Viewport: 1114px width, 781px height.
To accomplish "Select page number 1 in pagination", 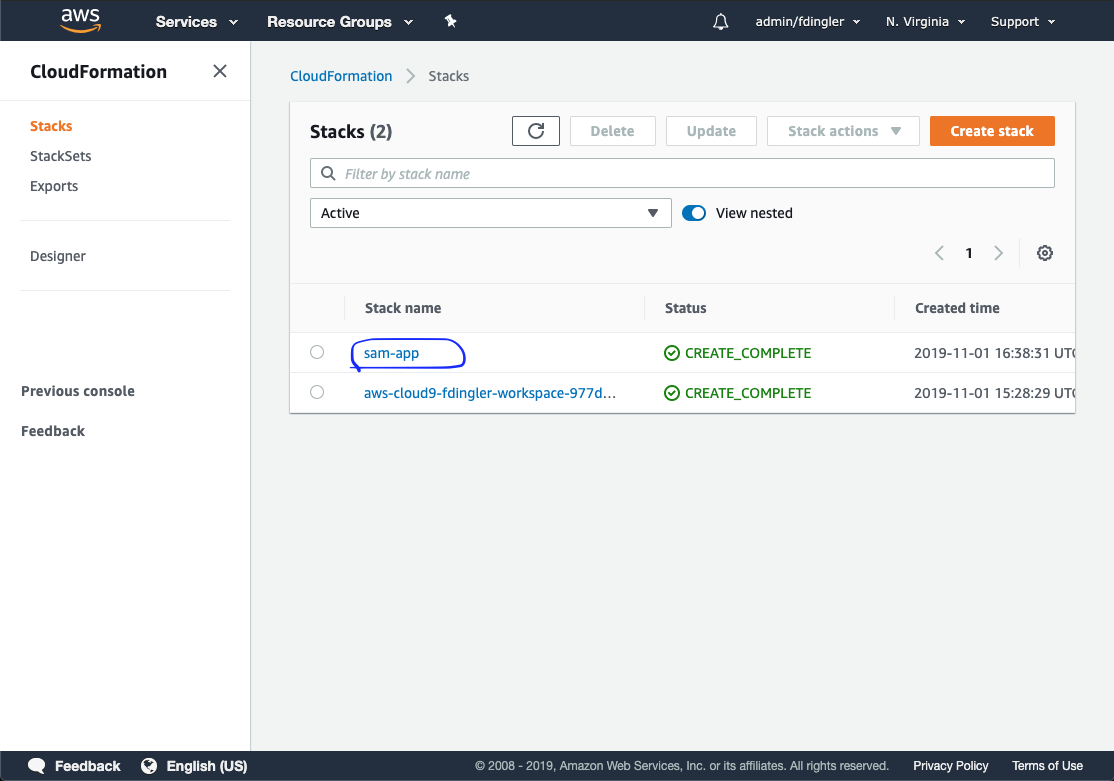I will [969, 253].
